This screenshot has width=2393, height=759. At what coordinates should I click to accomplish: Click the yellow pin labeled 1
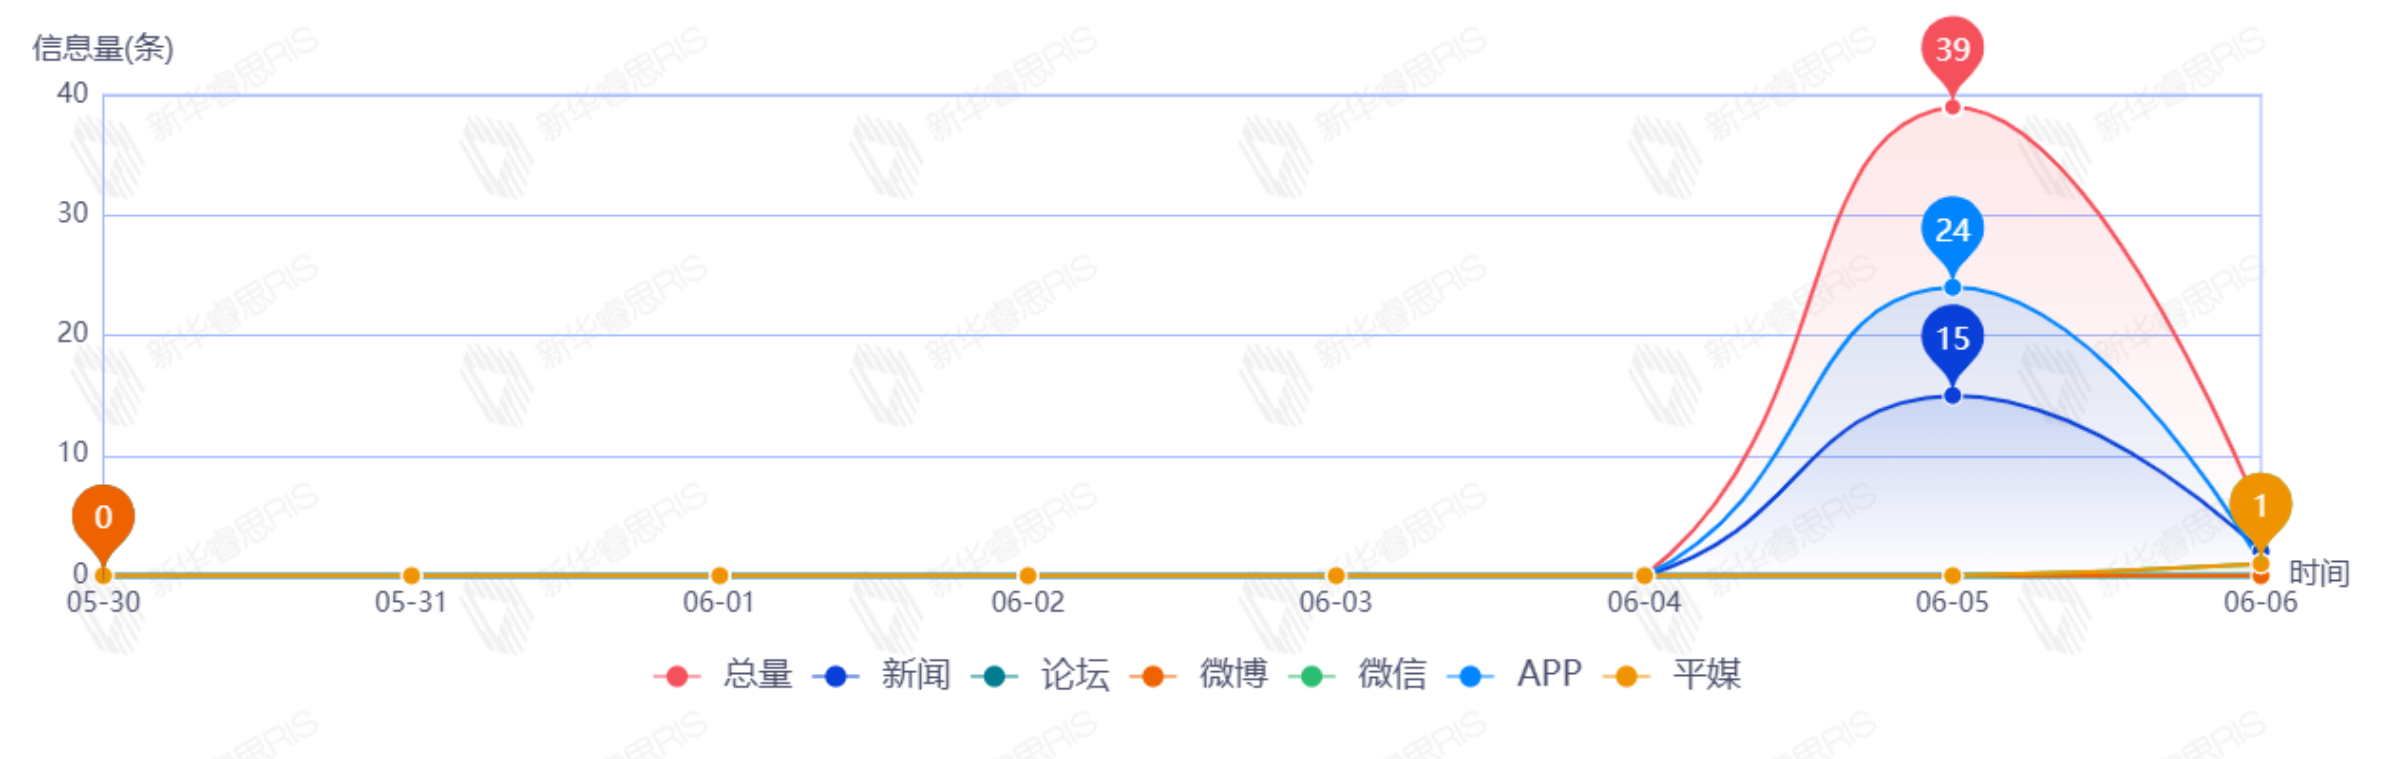2260,507
